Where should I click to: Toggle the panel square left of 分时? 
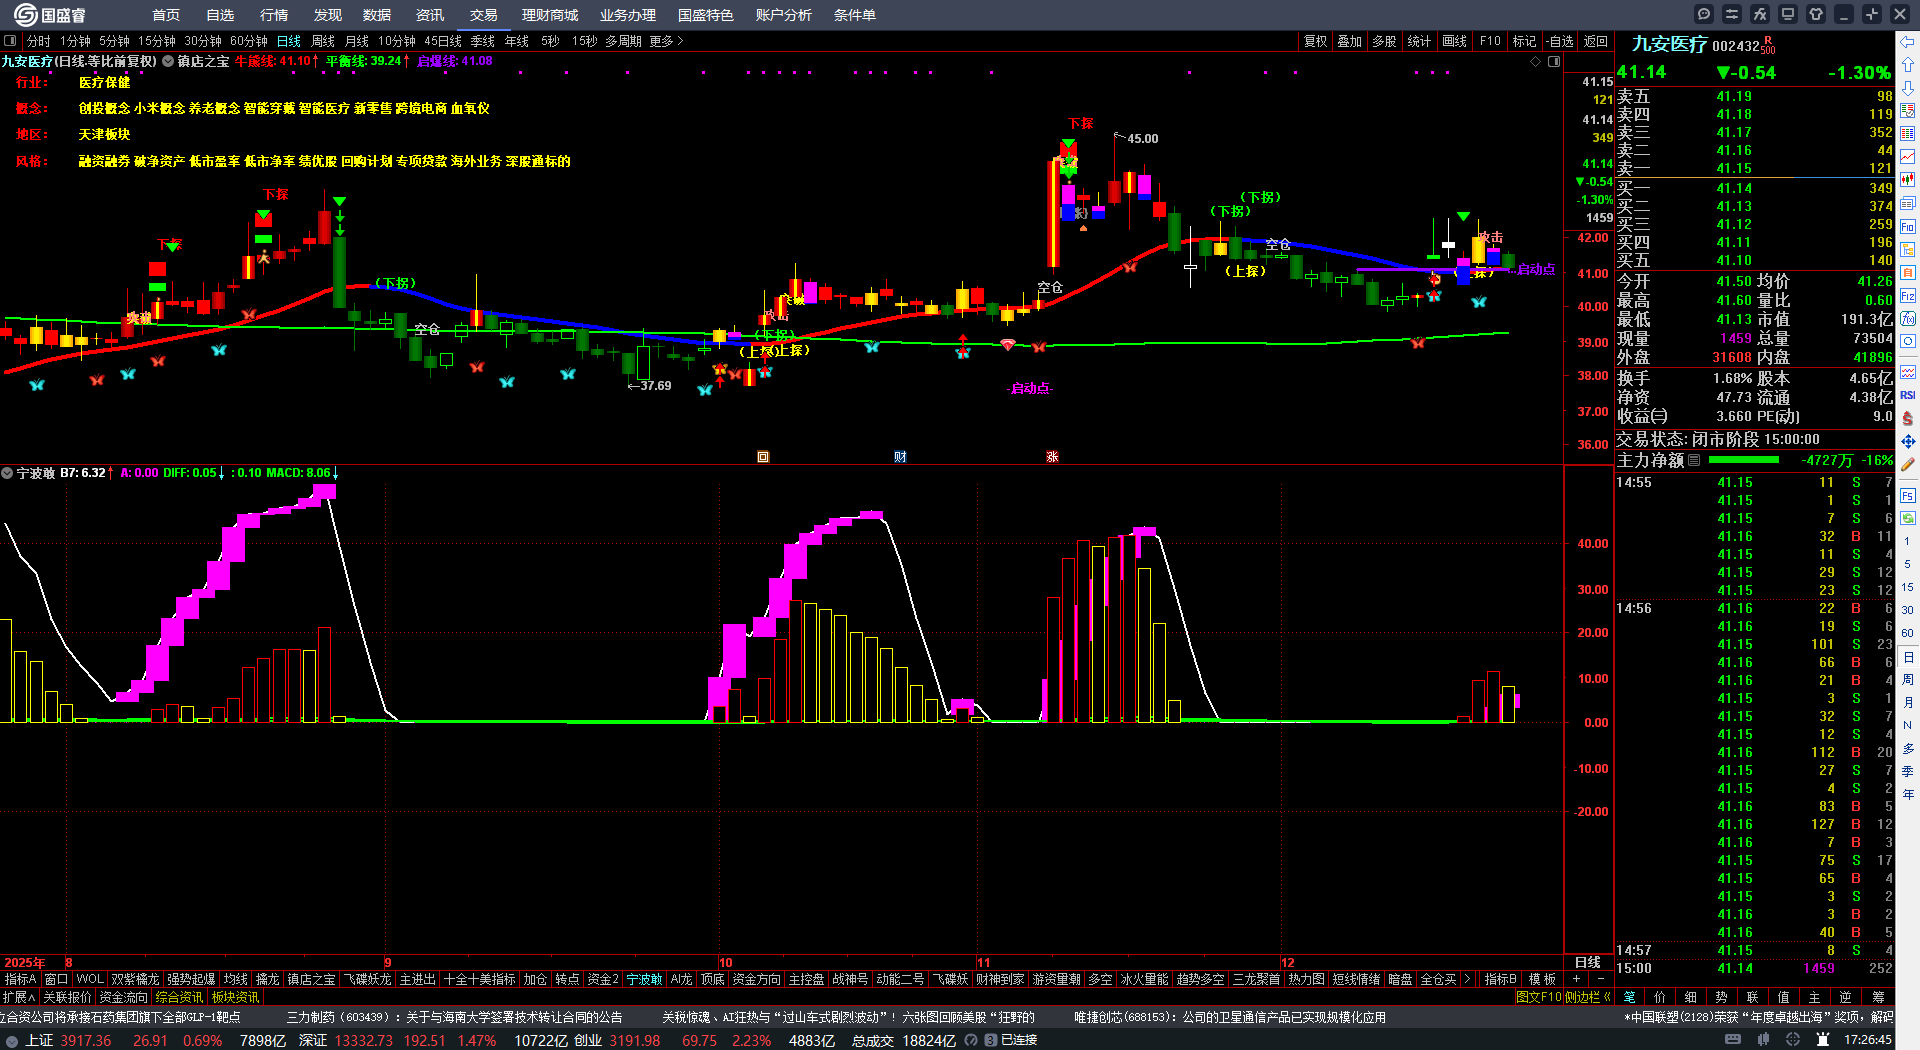[10, 41]
